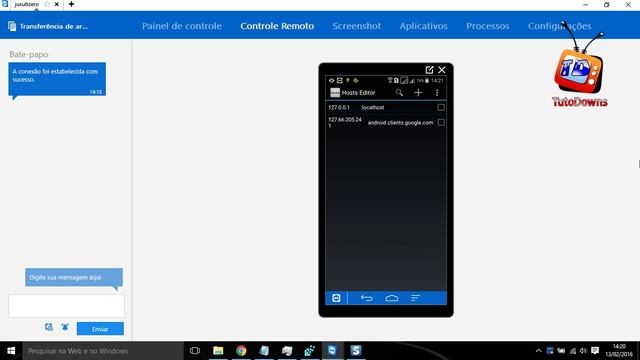Viewport: 640px width, 360px height.
Task: Open the Screenshot tab
Action: point(356,26)
